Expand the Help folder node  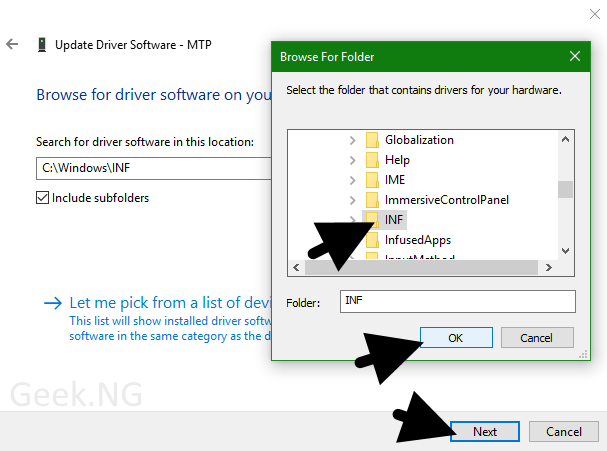click(x=352, y=160)
